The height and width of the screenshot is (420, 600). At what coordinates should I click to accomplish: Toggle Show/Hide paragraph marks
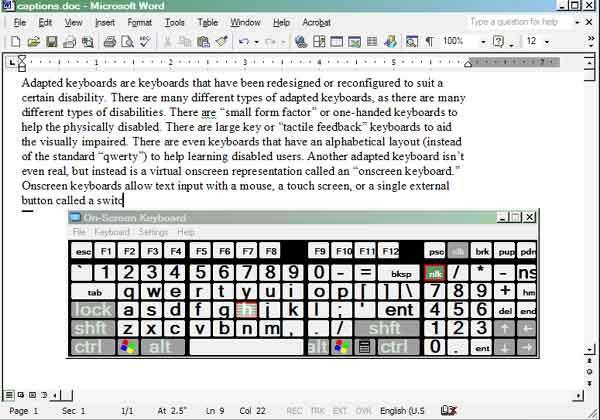tap(430, 41)
